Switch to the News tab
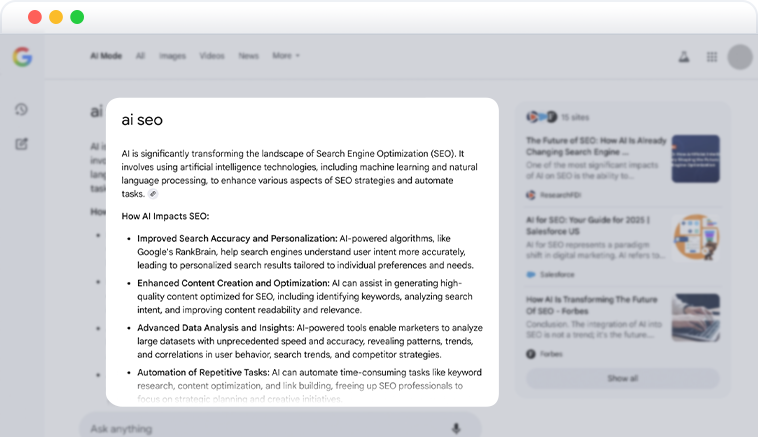This screenshot has width=758, height=437. coord(248,56)
